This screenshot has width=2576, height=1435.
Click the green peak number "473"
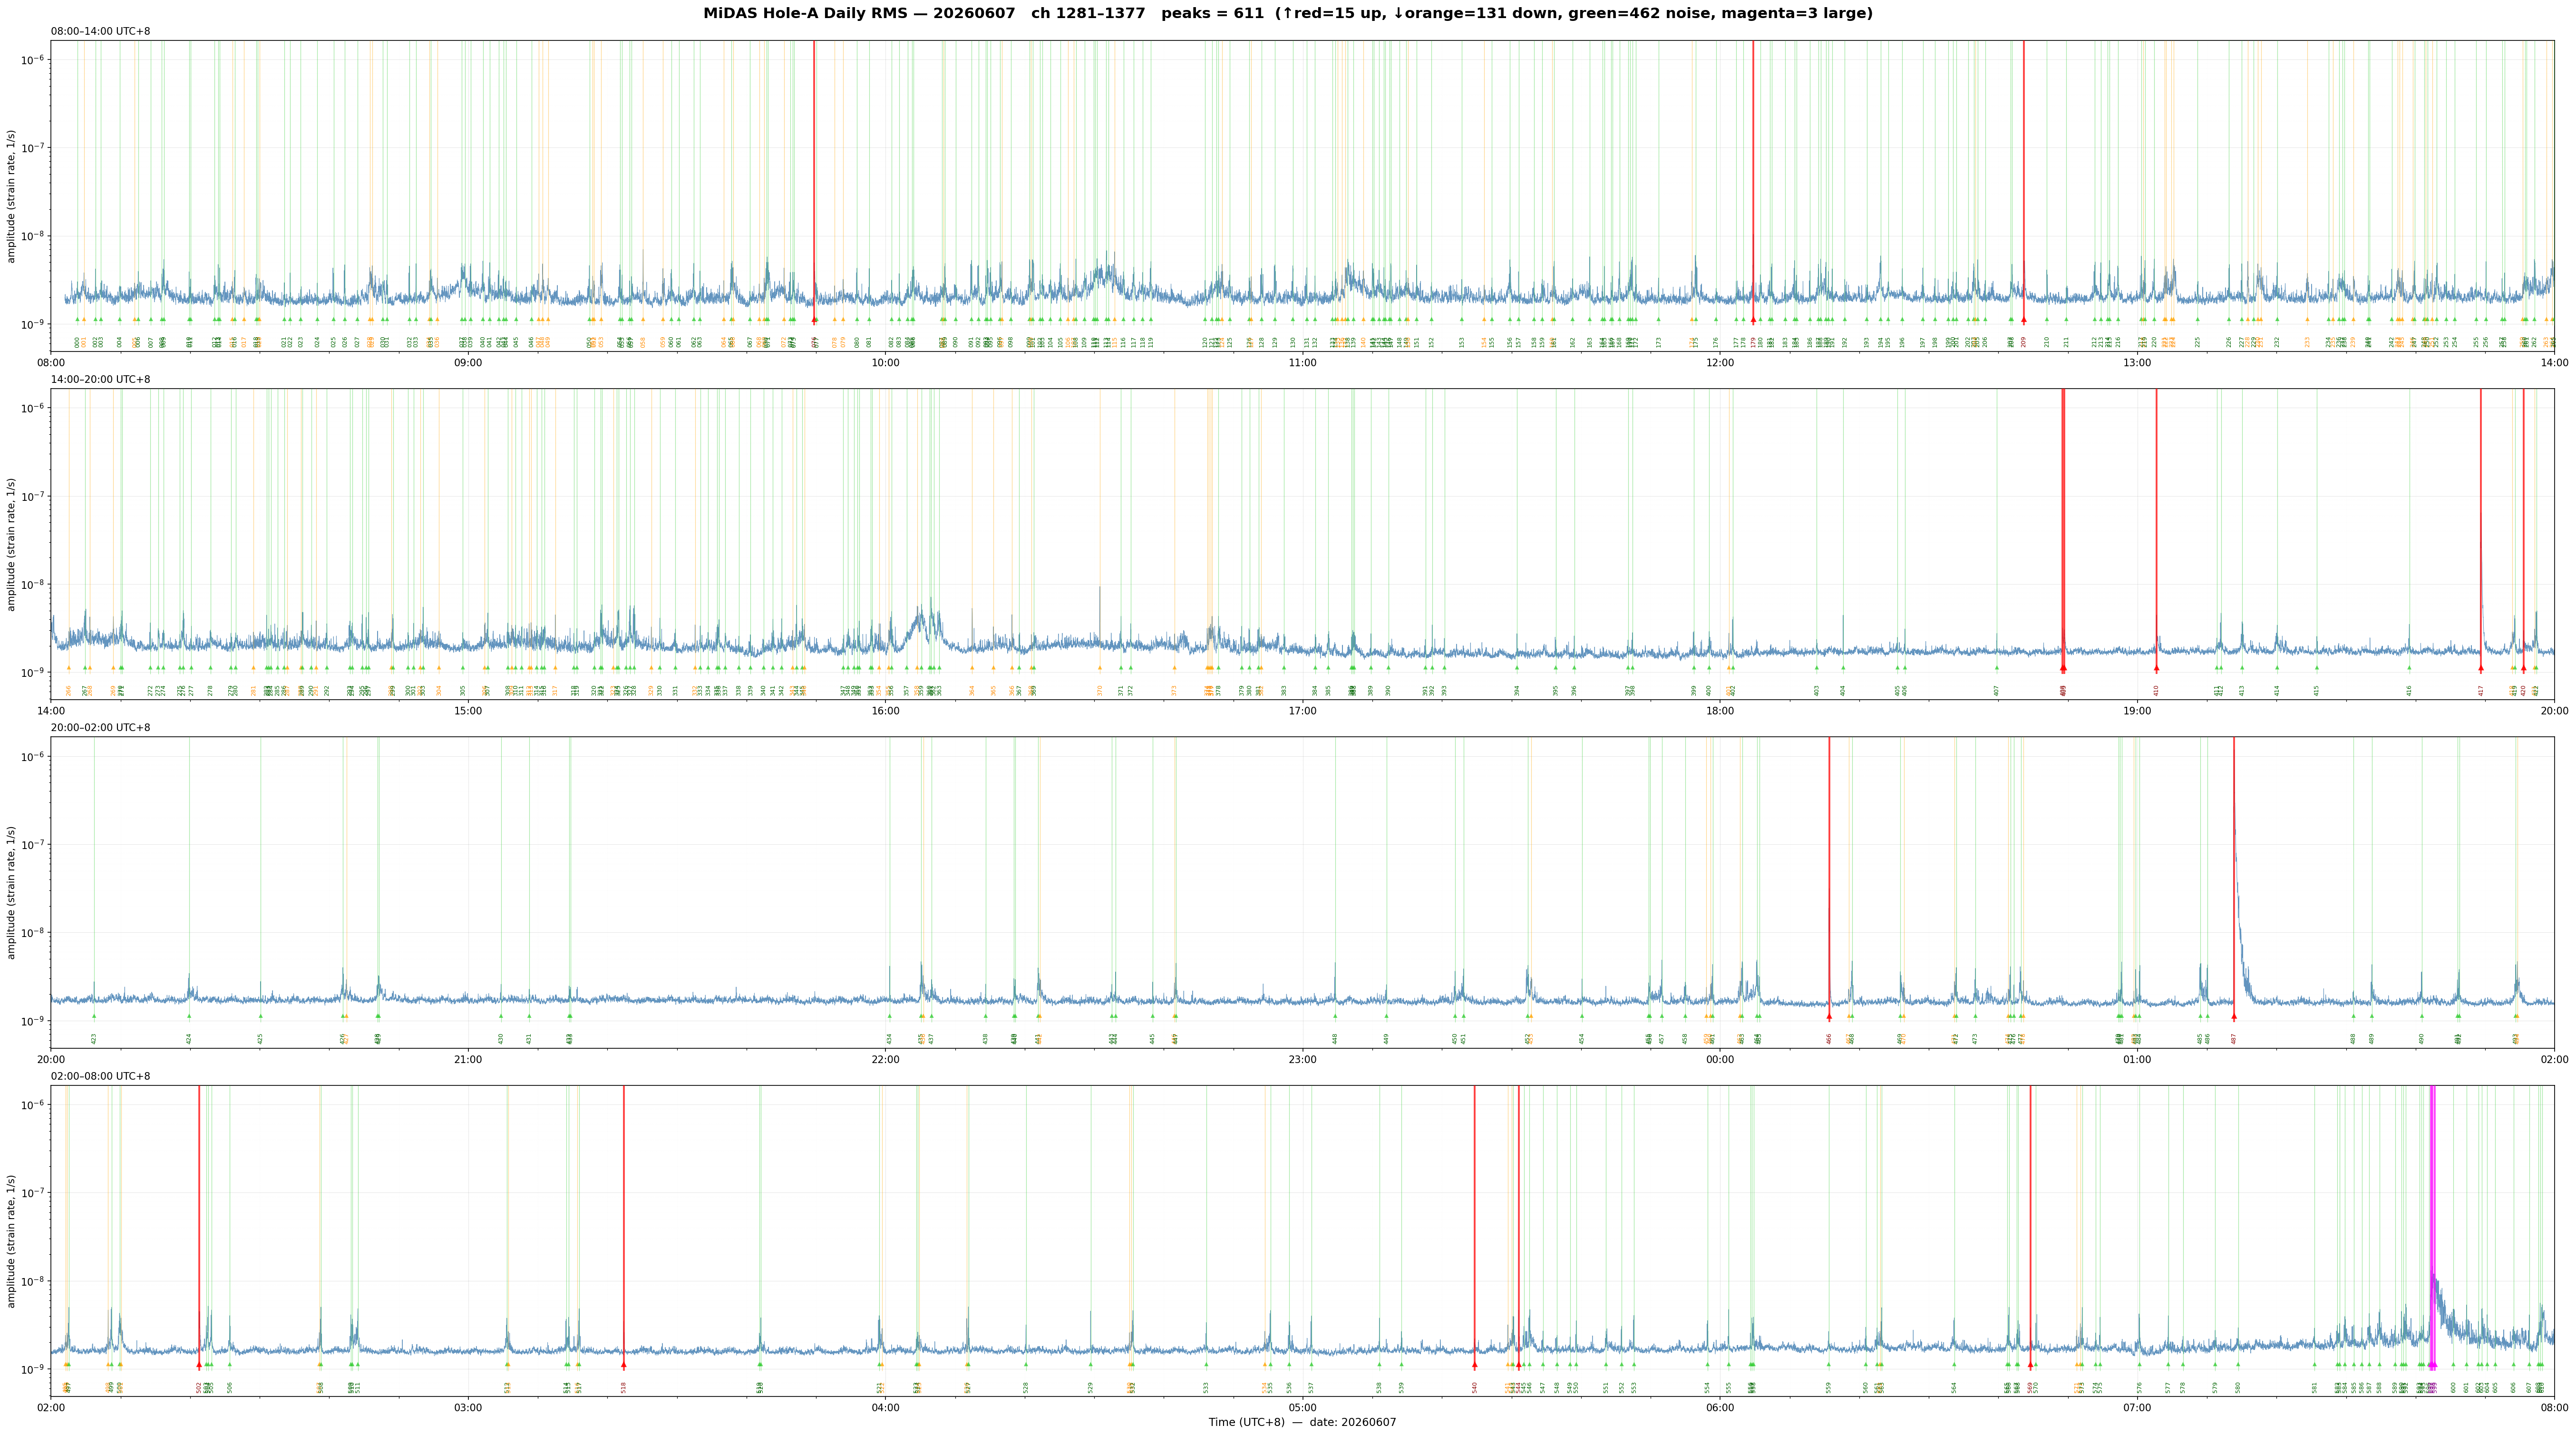point(1975,1039)
